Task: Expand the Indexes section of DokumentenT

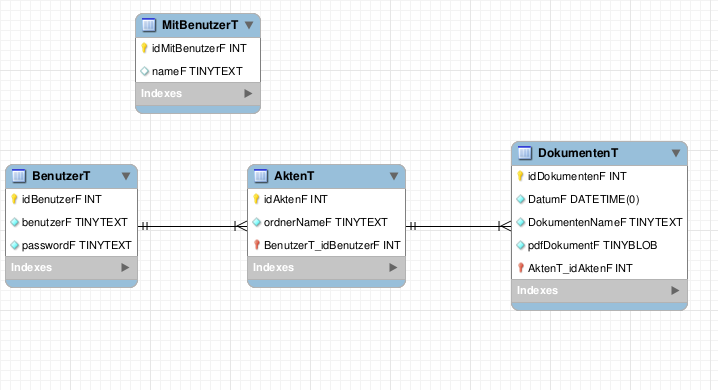Action: [675, 290]
